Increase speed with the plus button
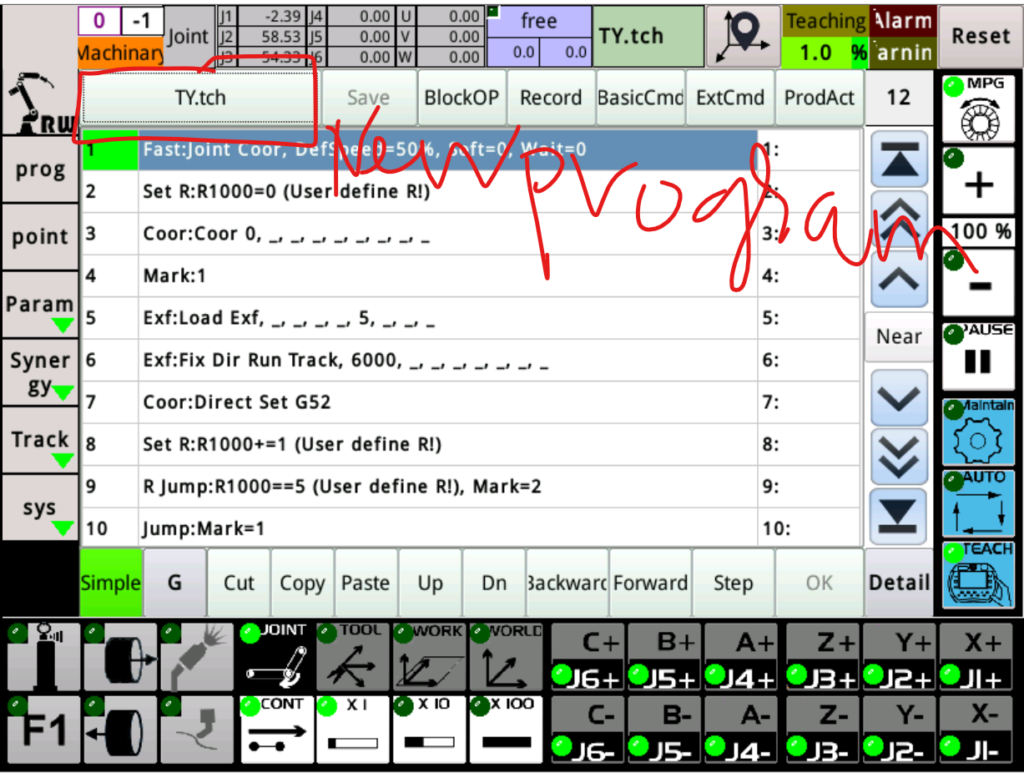The image size is (1024, 773). pyautogui.click(x=978, y=183)
